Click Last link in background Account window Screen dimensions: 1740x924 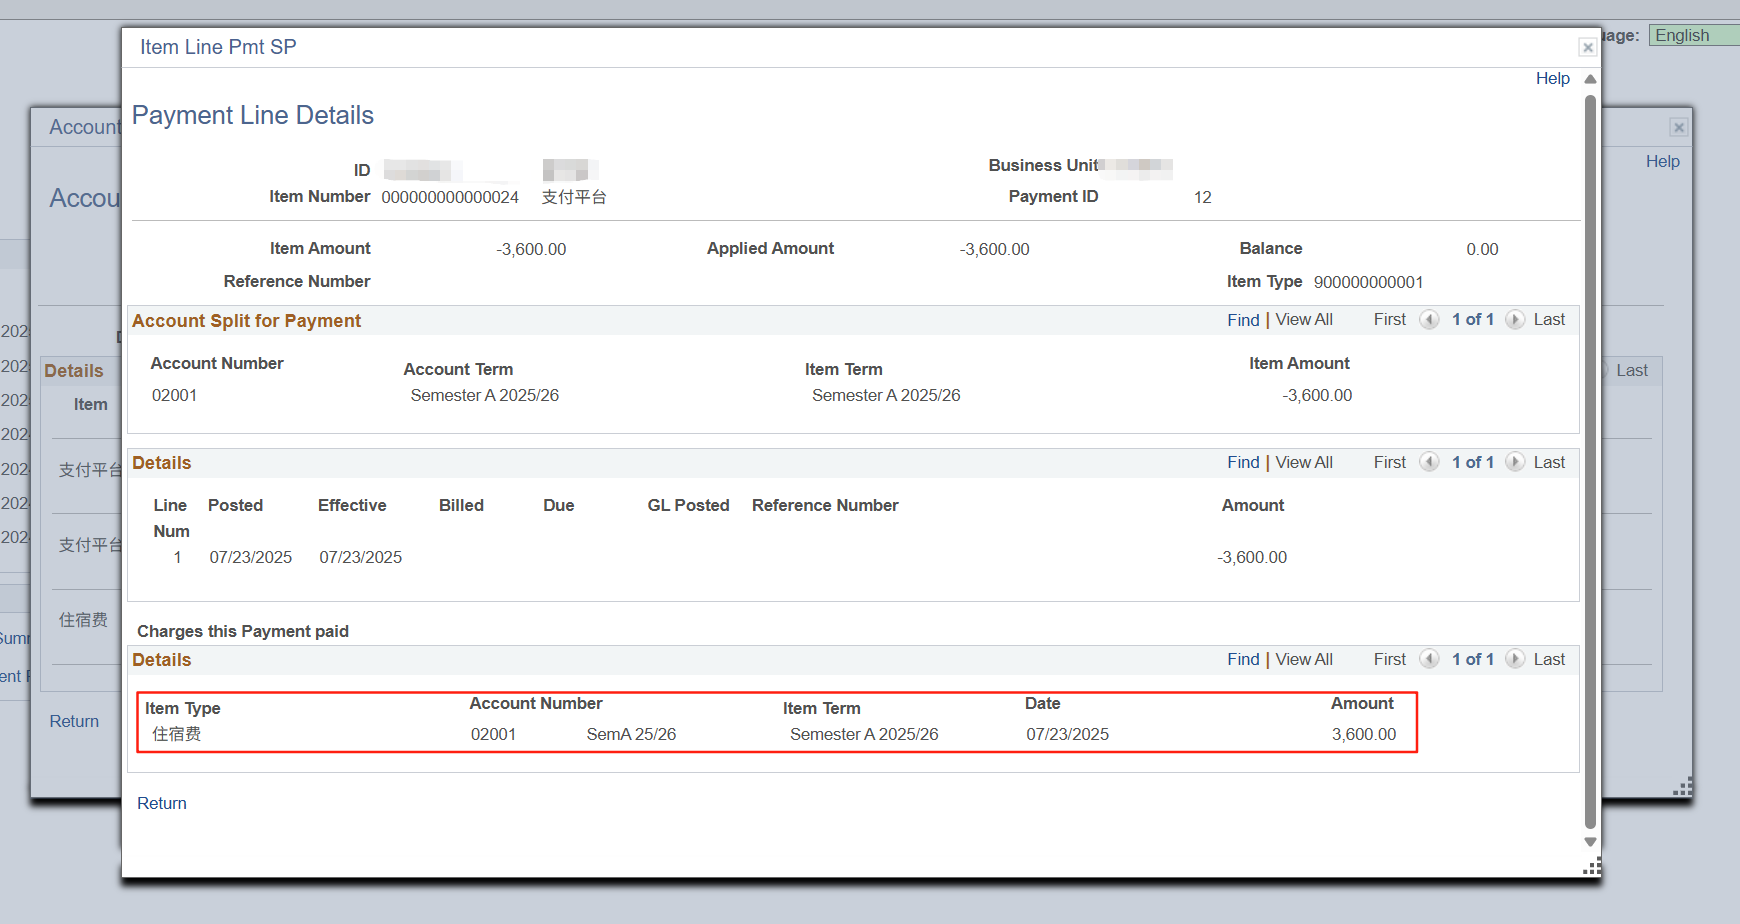coord(1632,370)
